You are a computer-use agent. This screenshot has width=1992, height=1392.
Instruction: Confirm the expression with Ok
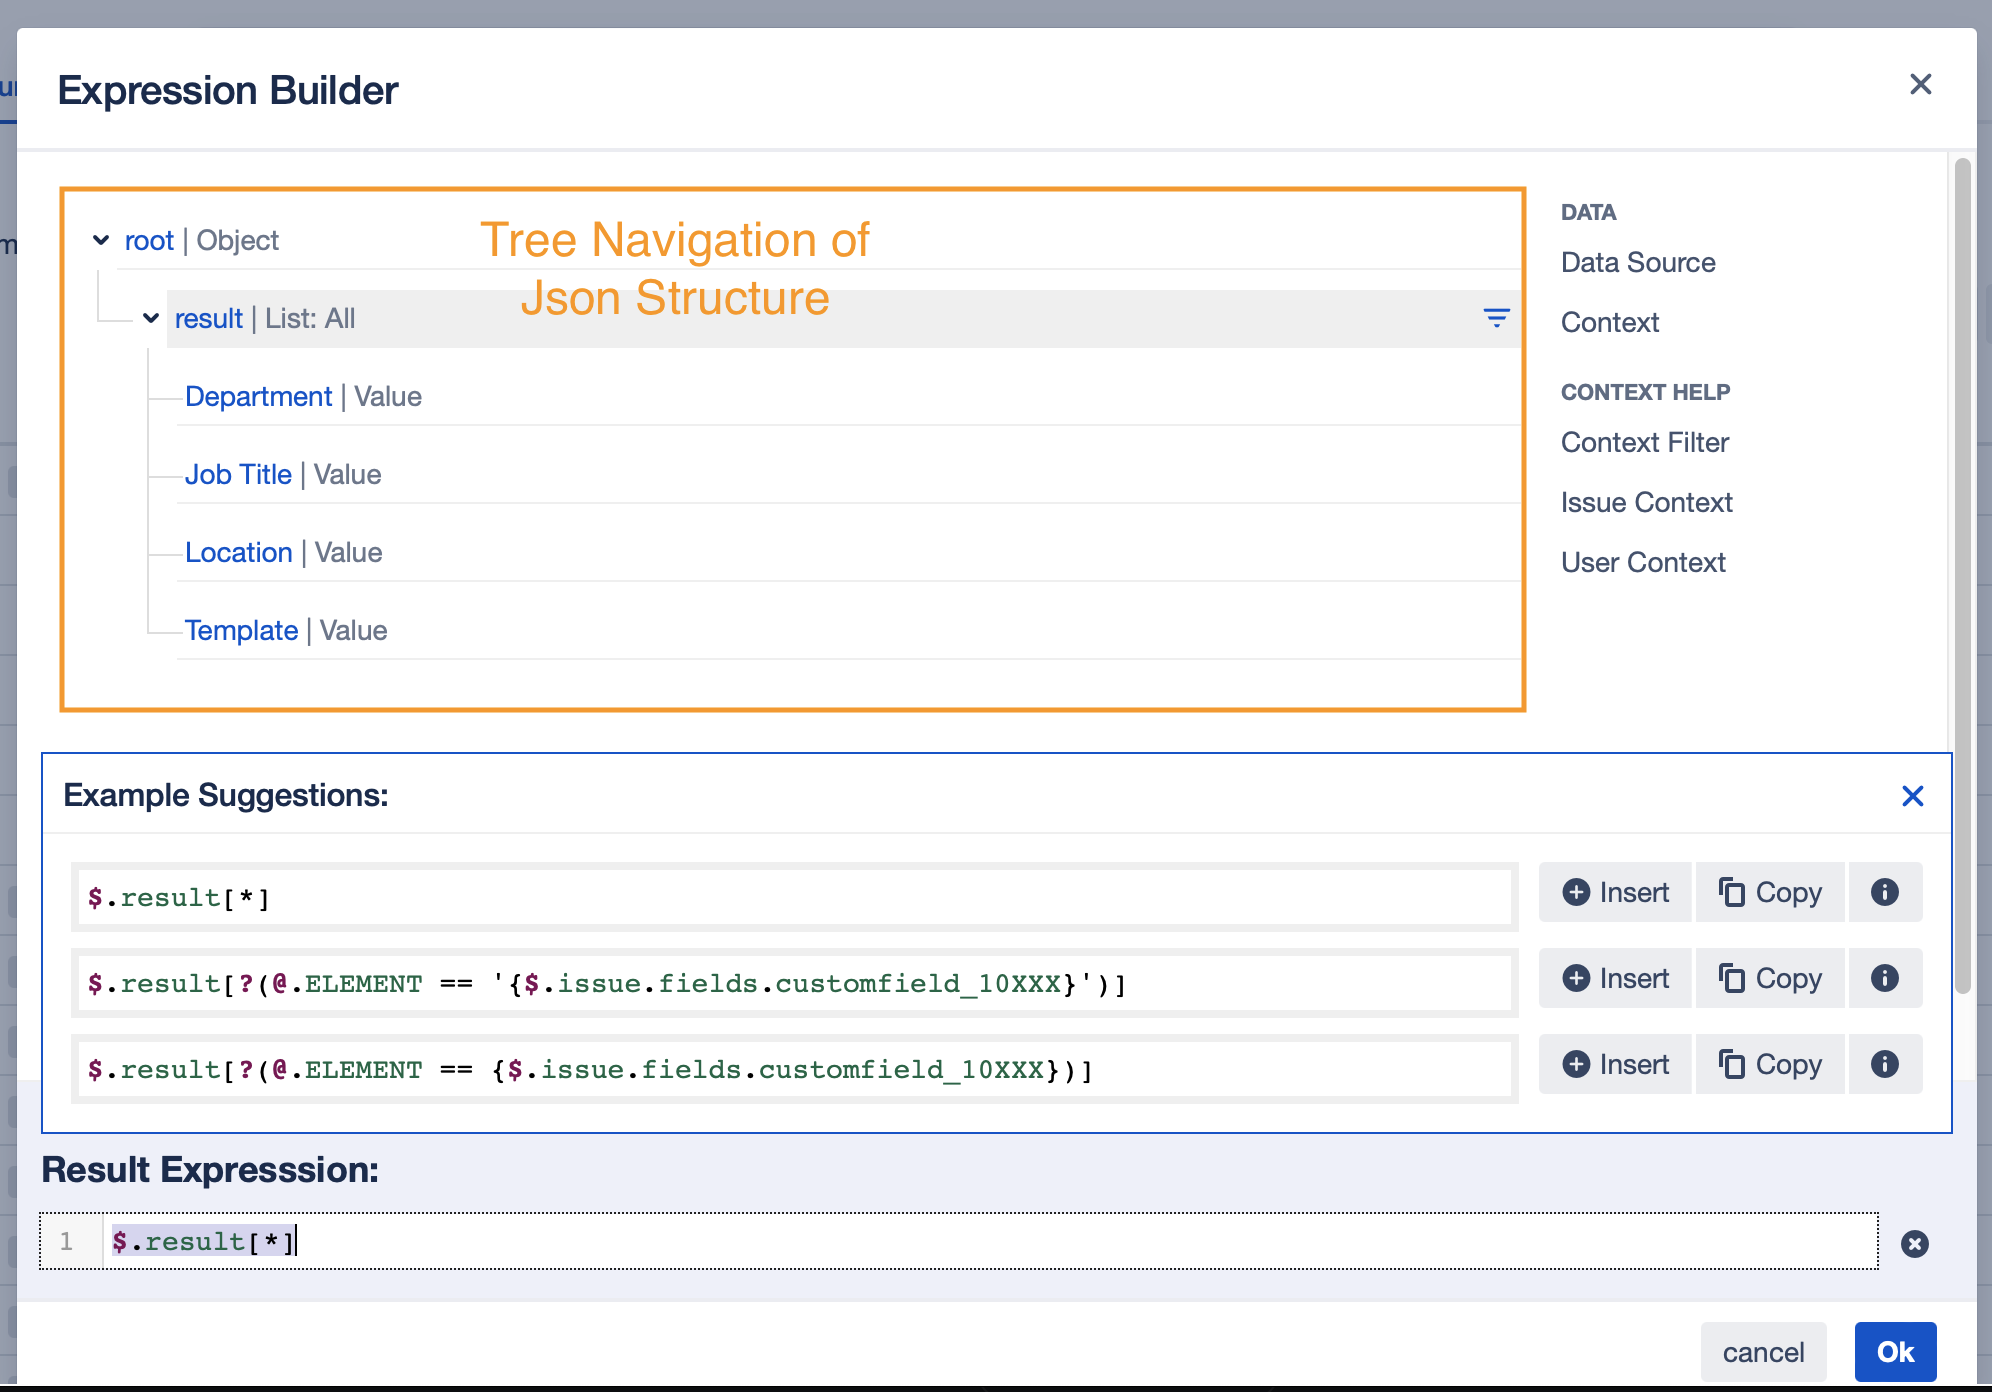(x=1894, y=1351)
